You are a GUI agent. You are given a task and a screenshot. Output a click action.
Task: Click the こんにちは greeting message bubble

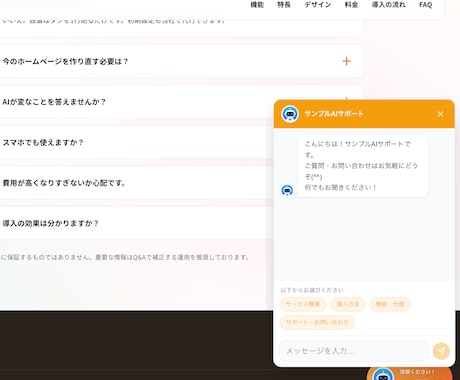tap(363, 166)
